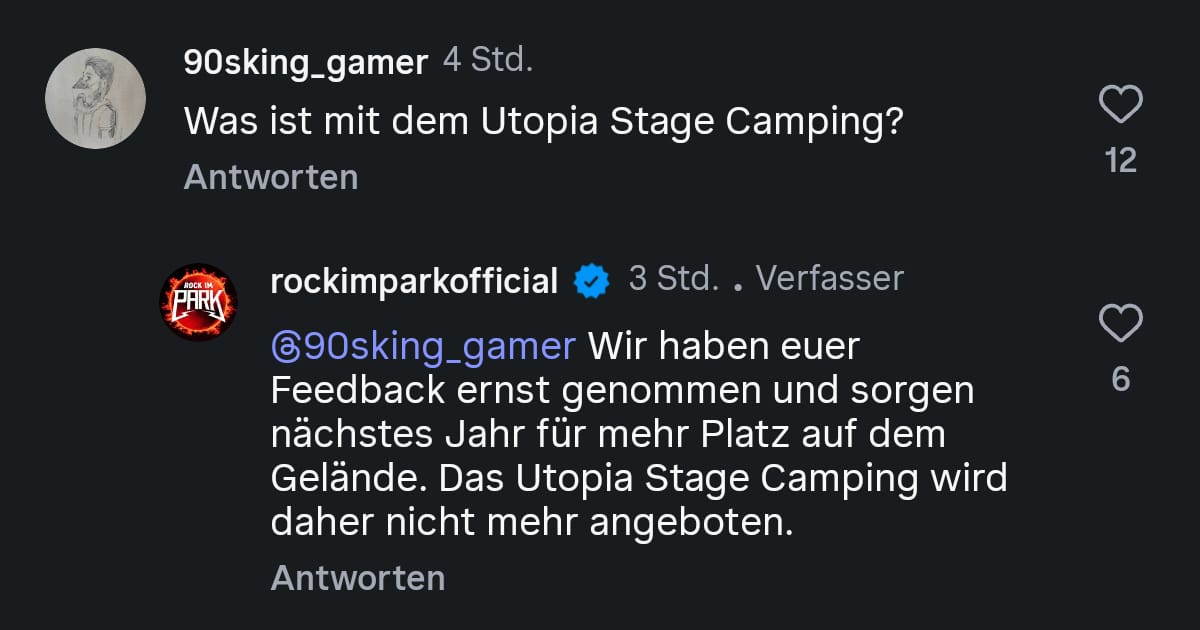Go to the rockimparkofficial profile name
The height and width of the screenshot is (630, 1200).
414,281
